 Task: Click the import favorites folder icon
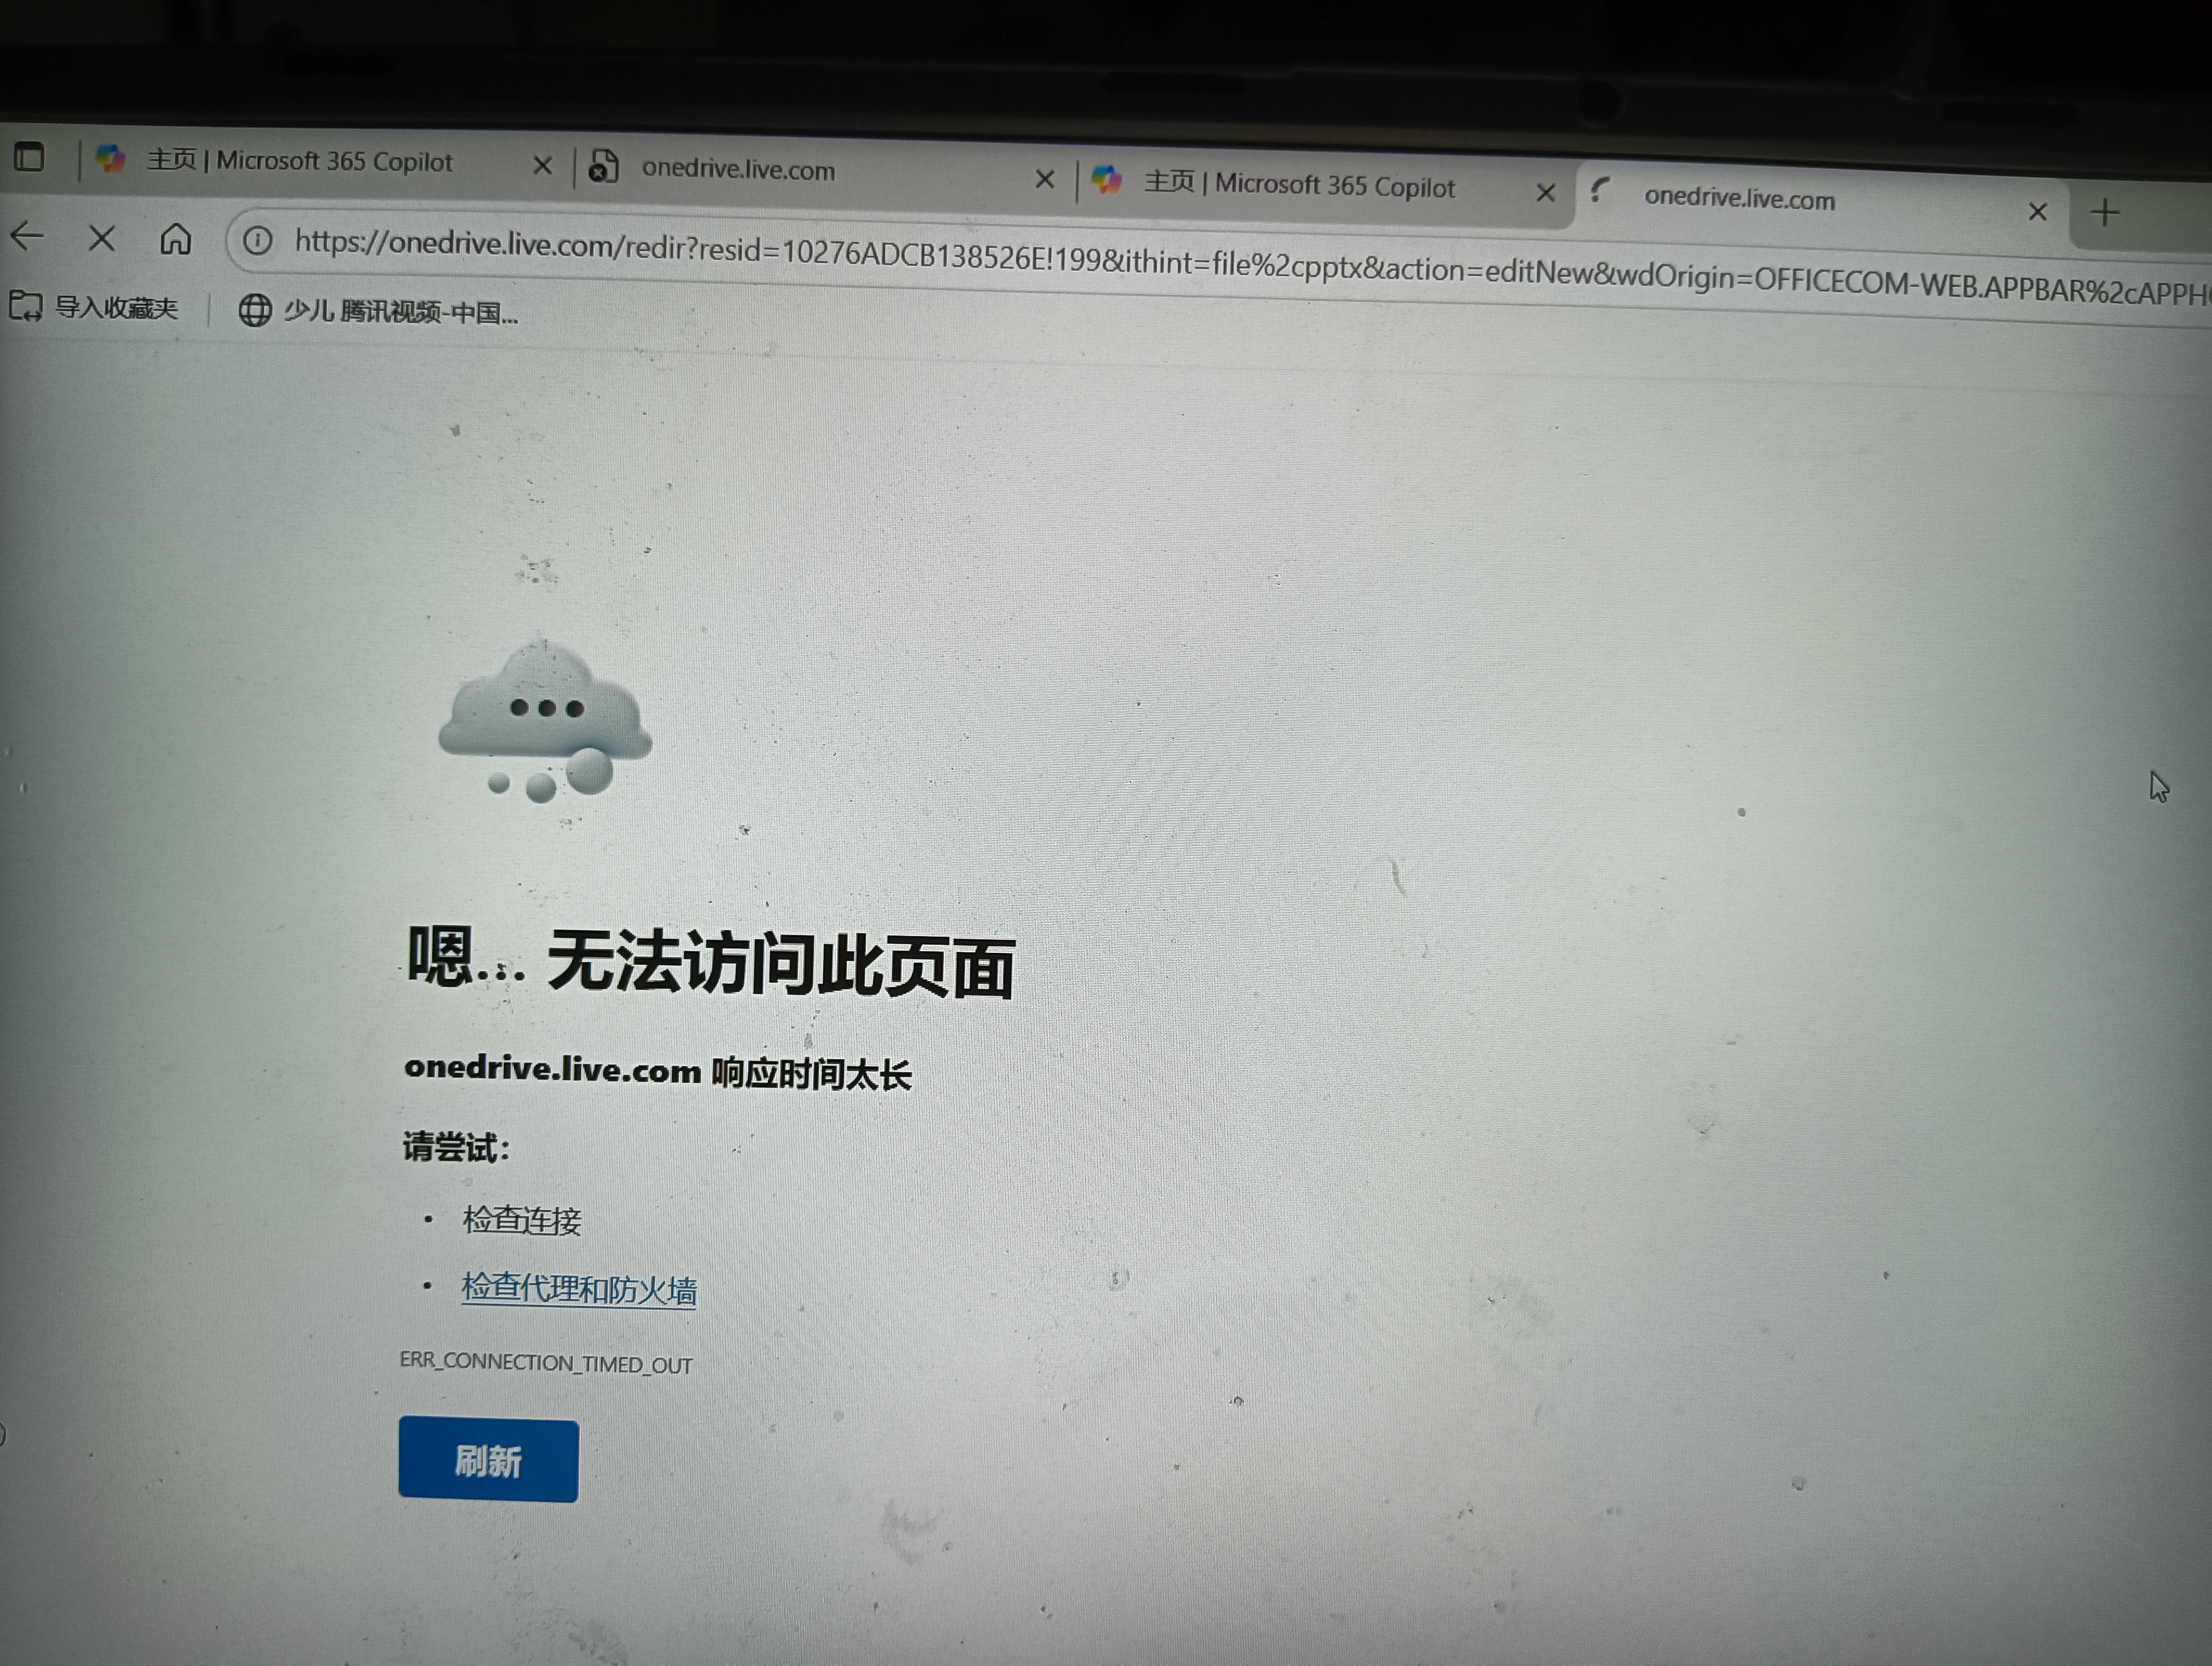coord(25,305)
